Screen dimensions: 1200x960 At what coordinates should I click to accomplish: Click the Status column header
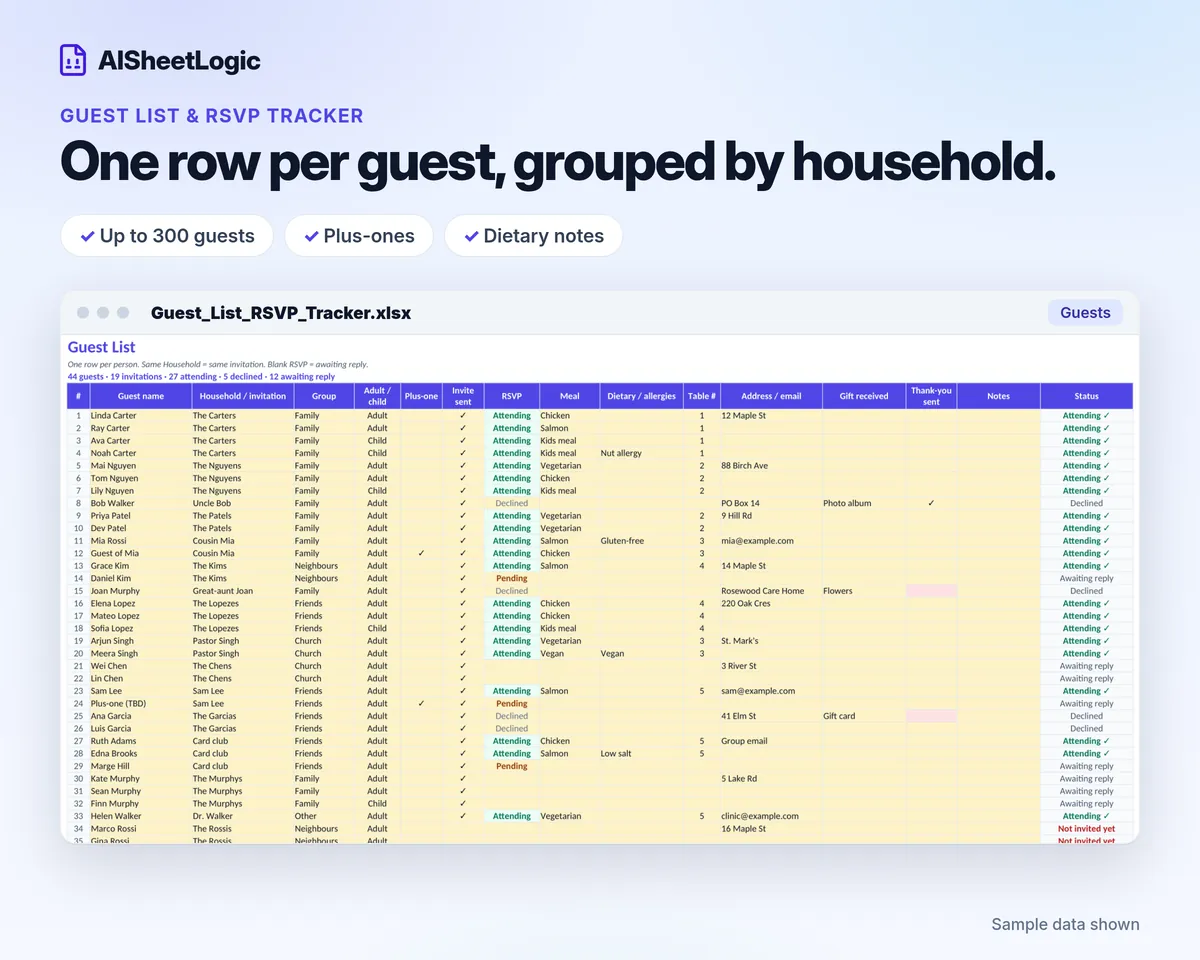pos(1086,396)
